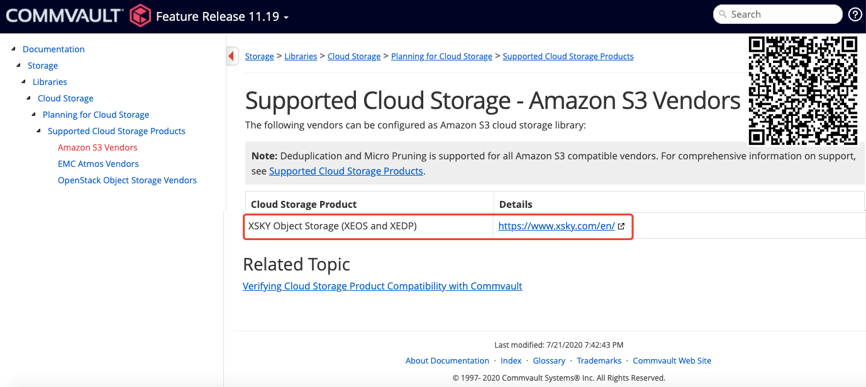Focus the Search input field
The image size is (866, 387).
(x=779, y=15)
